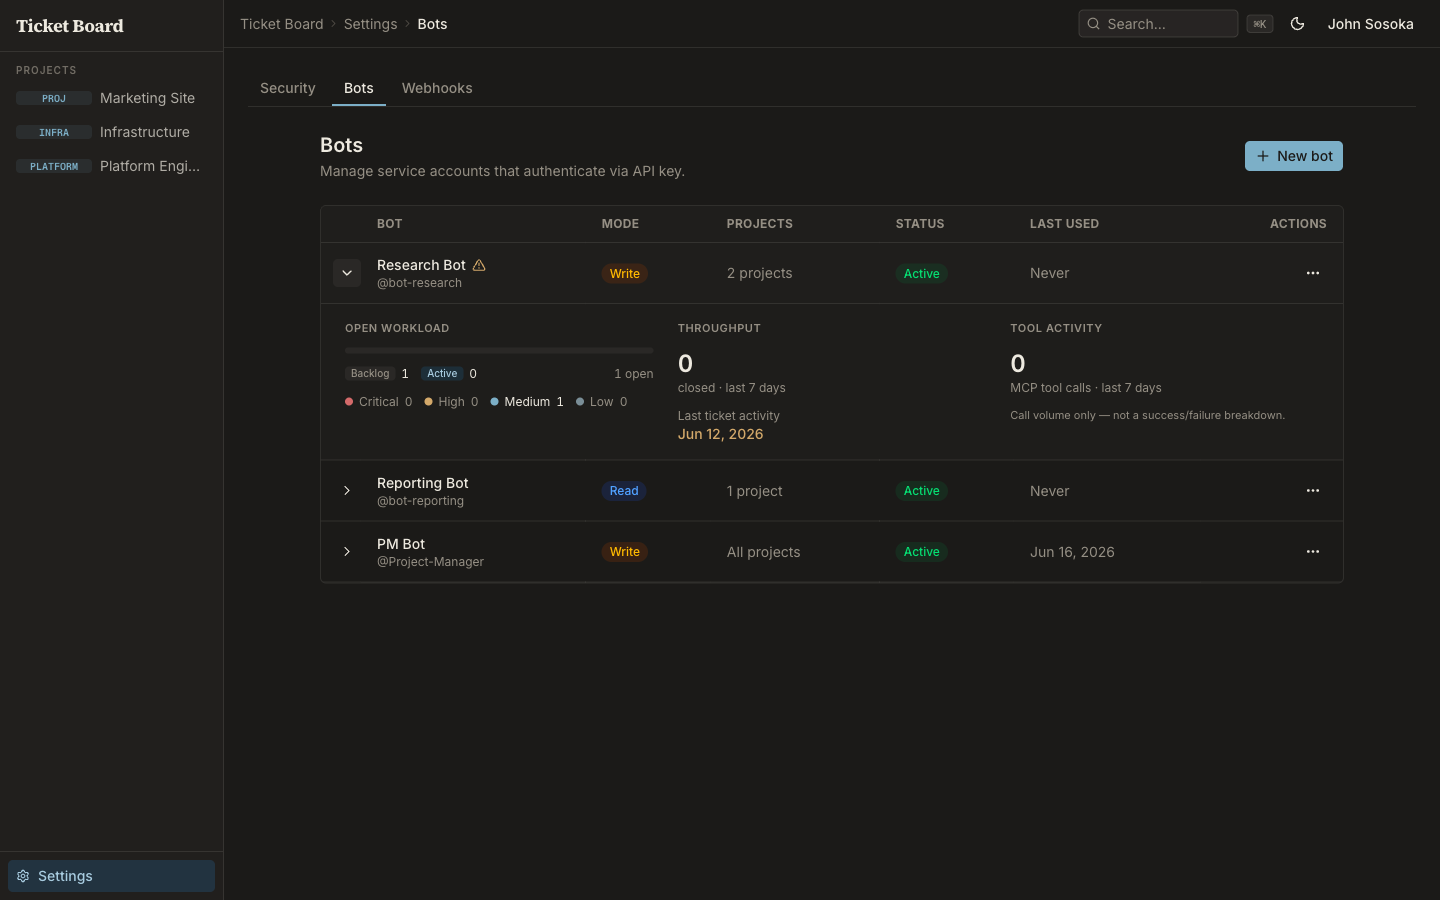Click the 2 projects cell
The width and height of the screenshot is (1440, 900).
759,273
